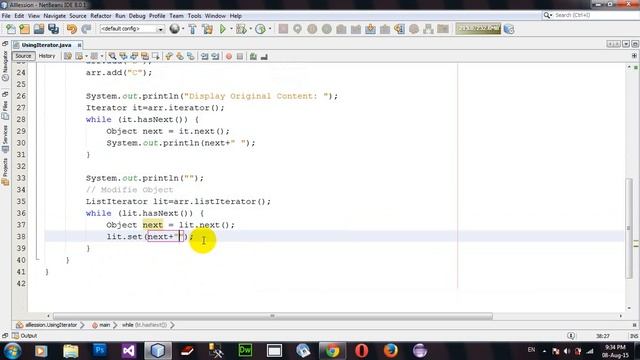
Task: Click the Shift Line Right icon
Action: pos(215,56)
